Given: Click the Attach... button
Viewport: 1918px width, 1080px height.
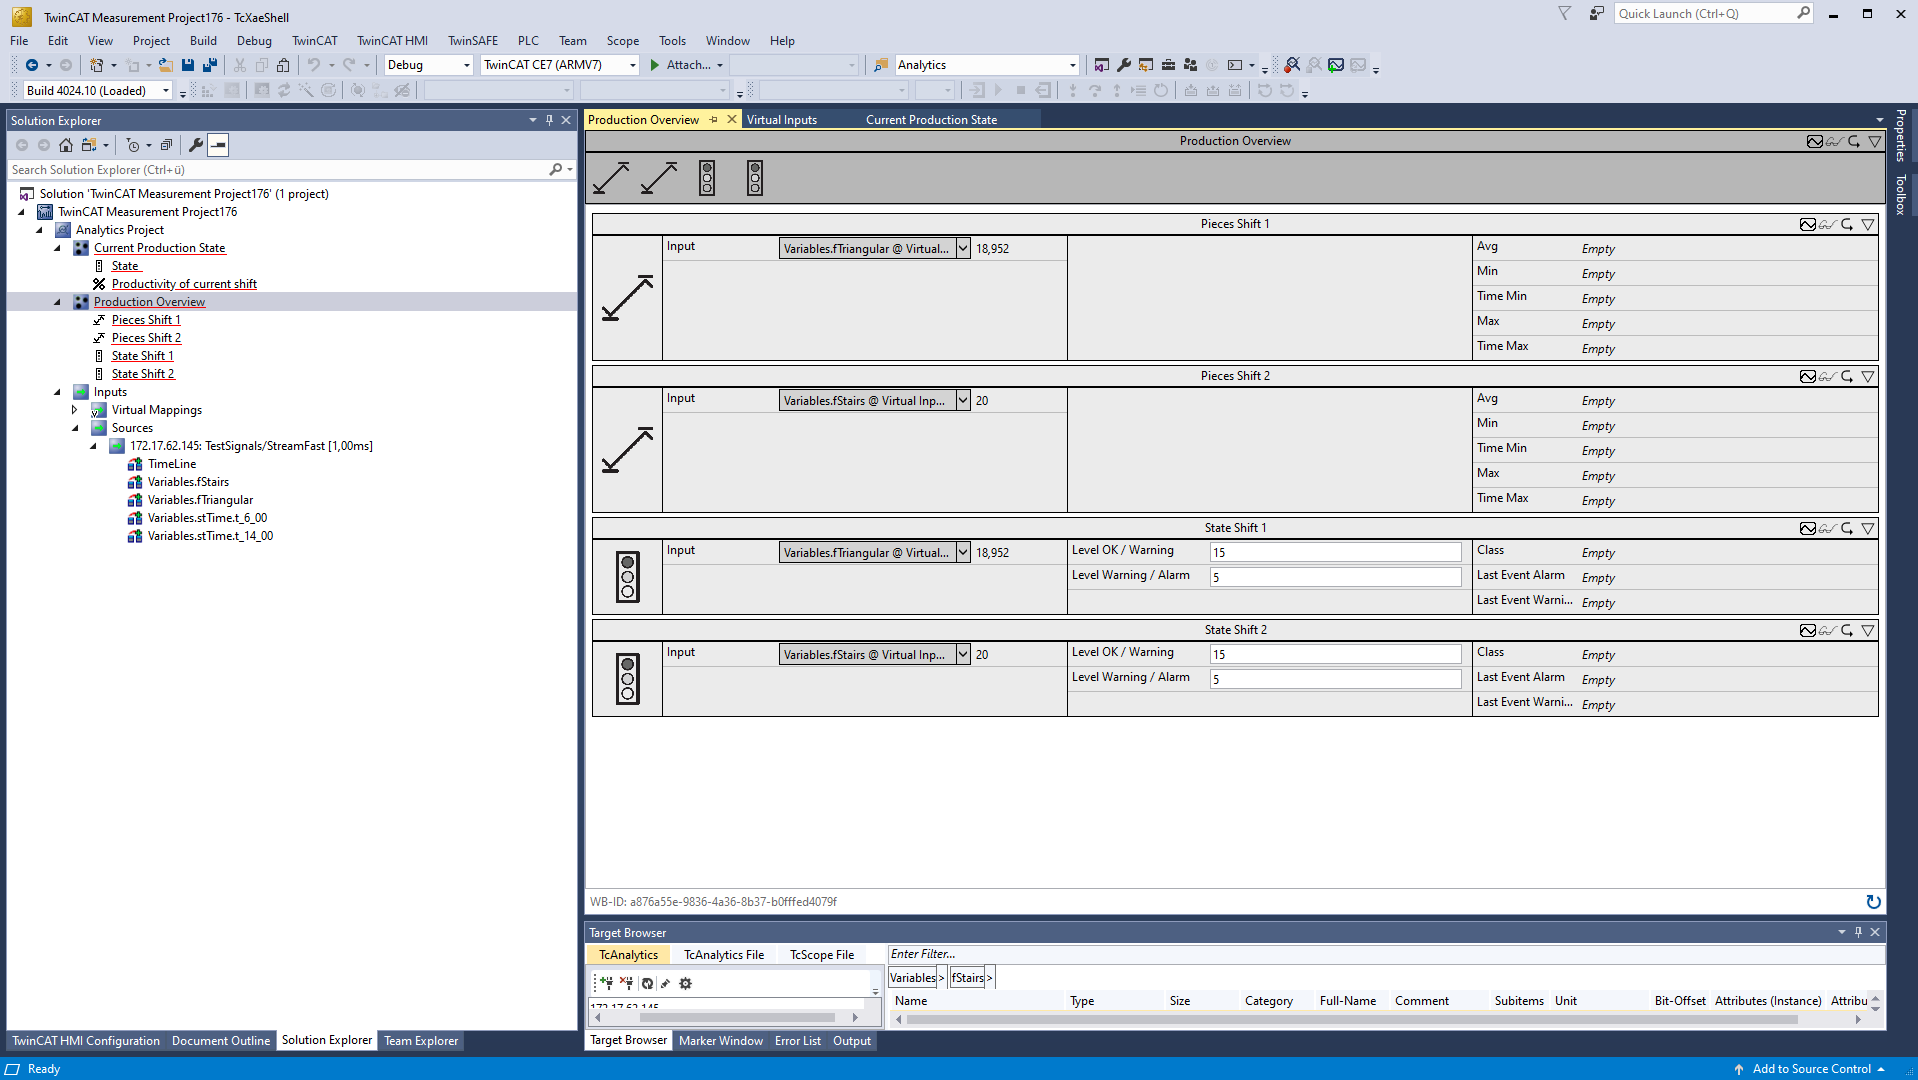Looking at the screenshot, I should (x=686, y=65).
